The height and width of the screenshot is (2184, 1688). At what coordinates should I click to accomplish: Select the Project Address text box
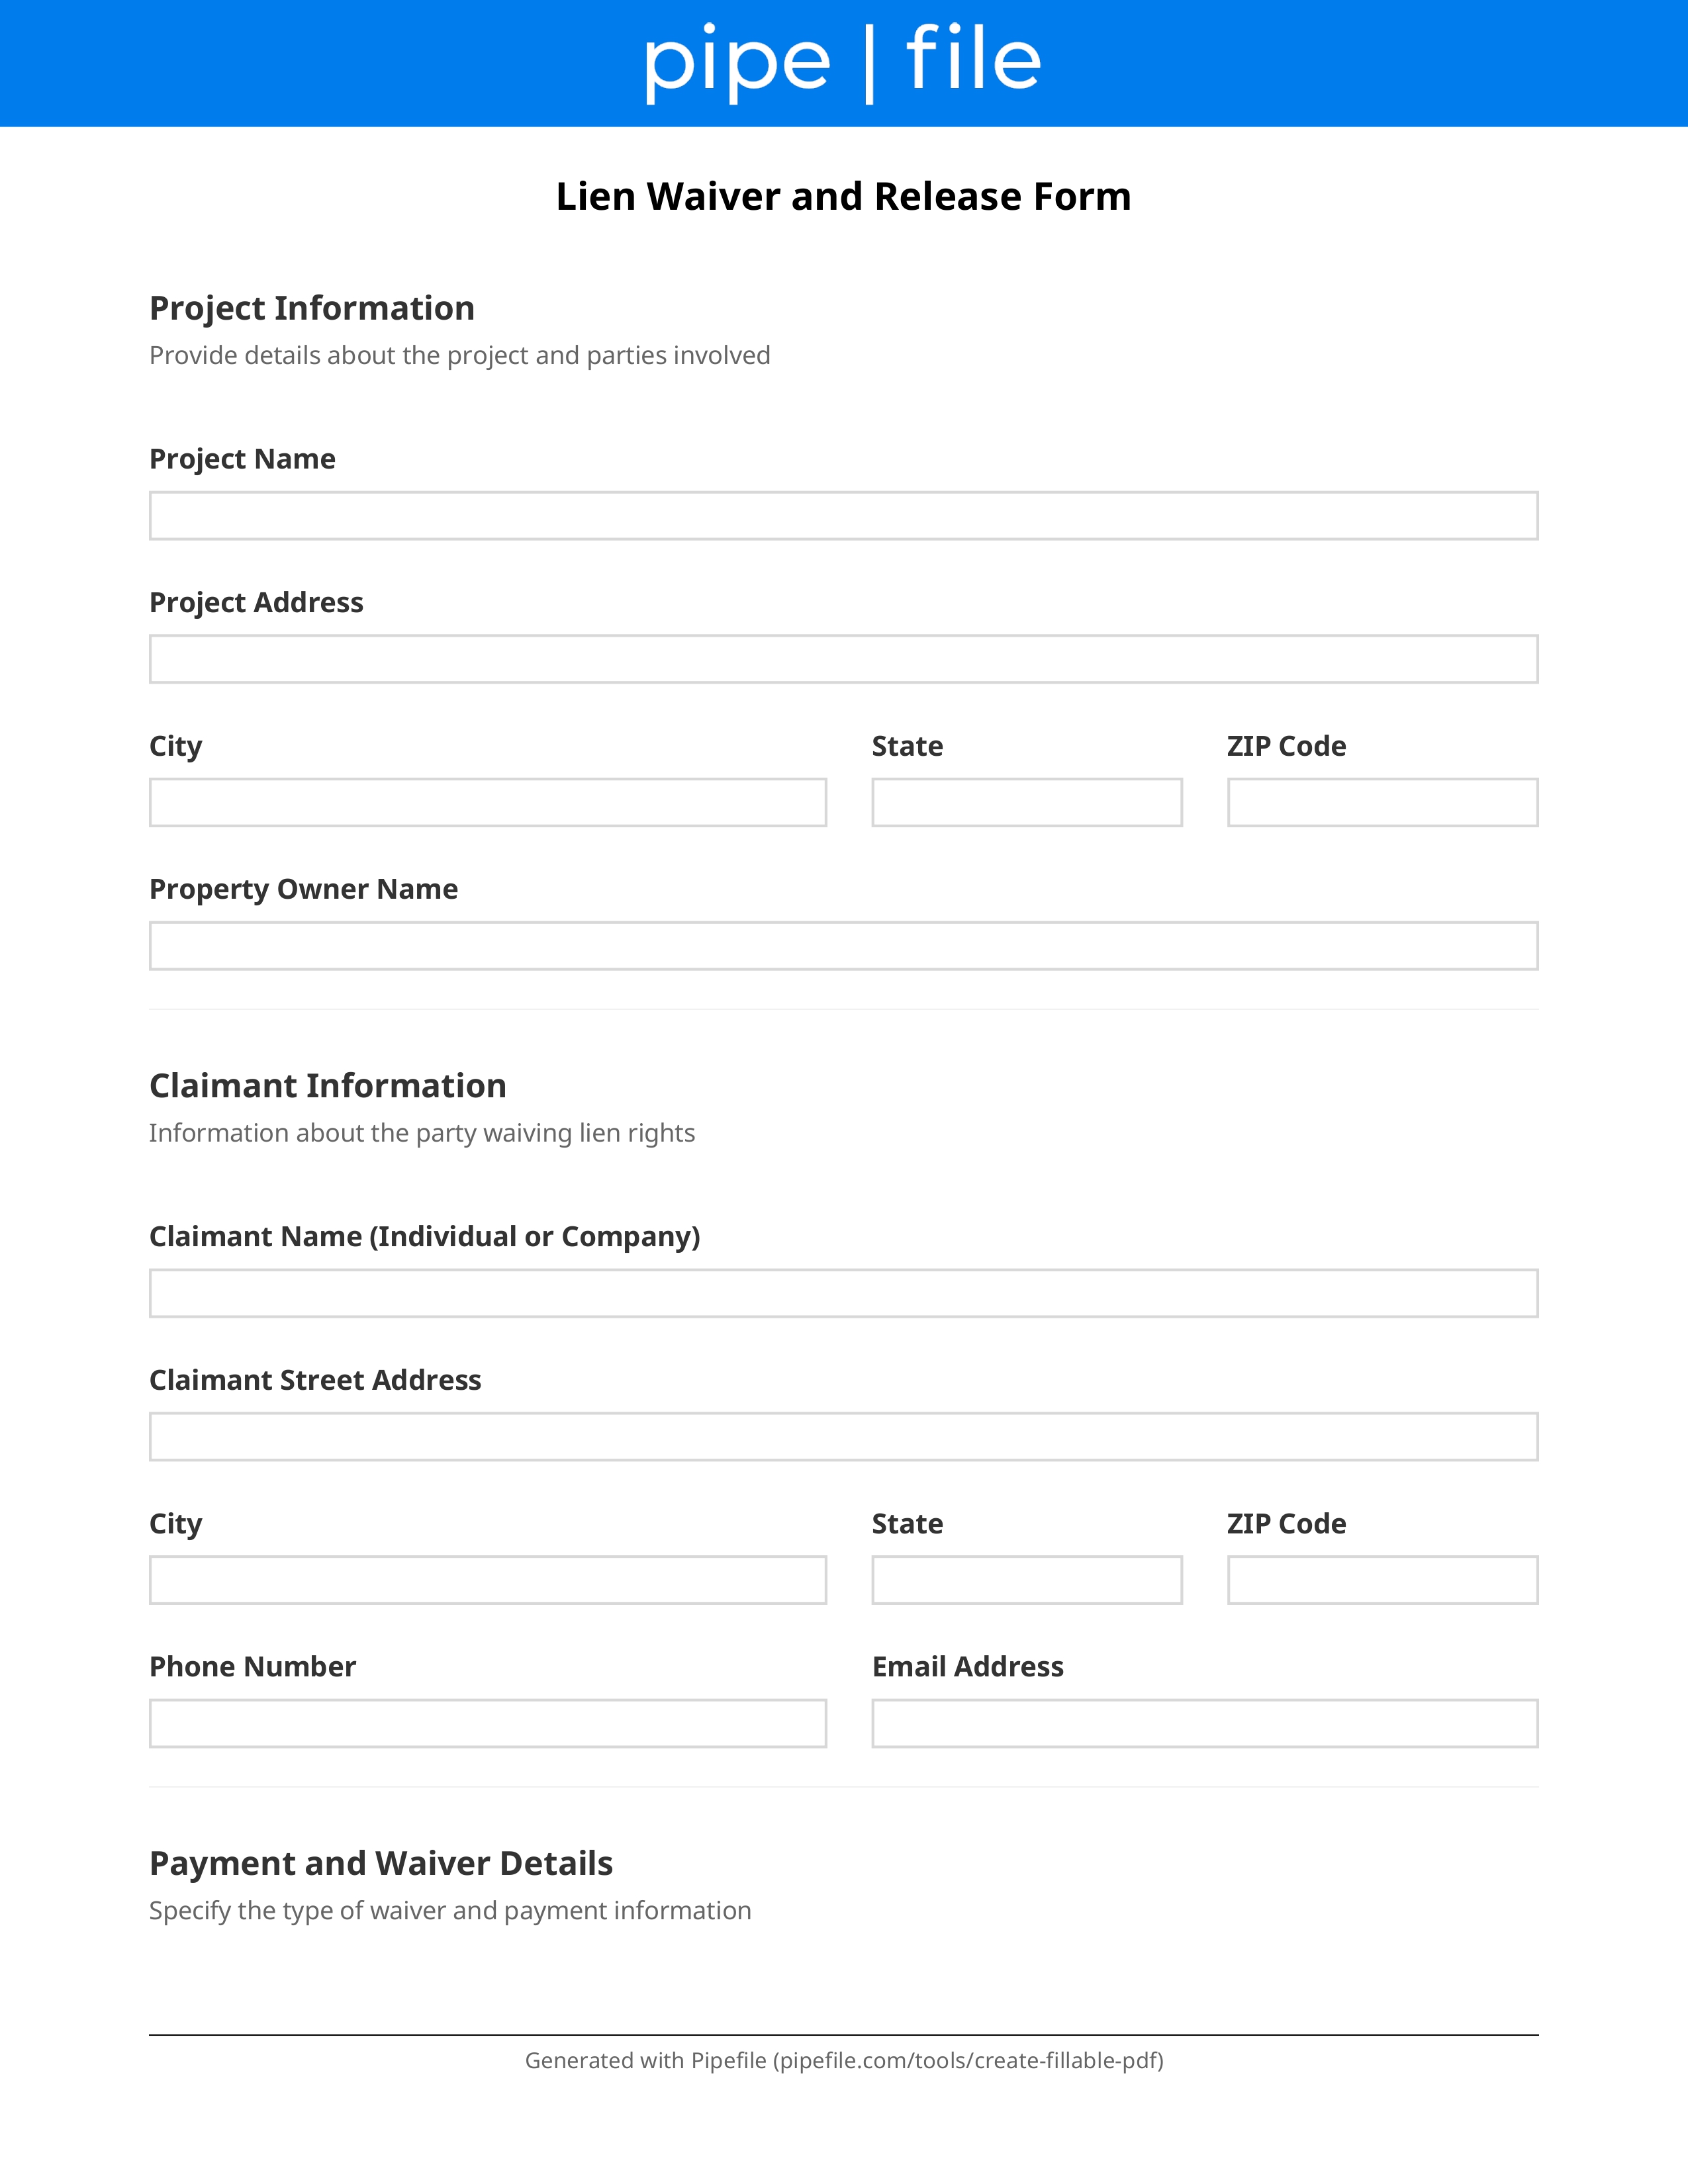point(843,659)
